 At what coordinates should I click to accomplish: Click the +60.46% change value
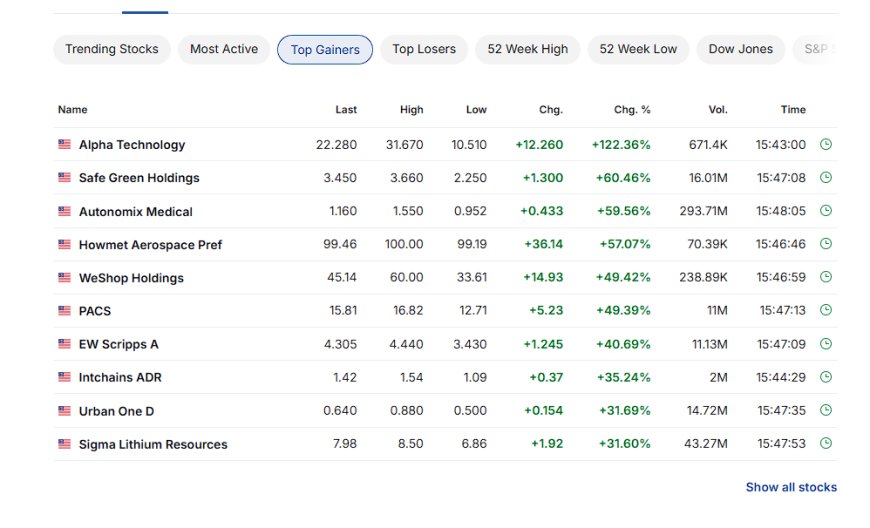623,178
